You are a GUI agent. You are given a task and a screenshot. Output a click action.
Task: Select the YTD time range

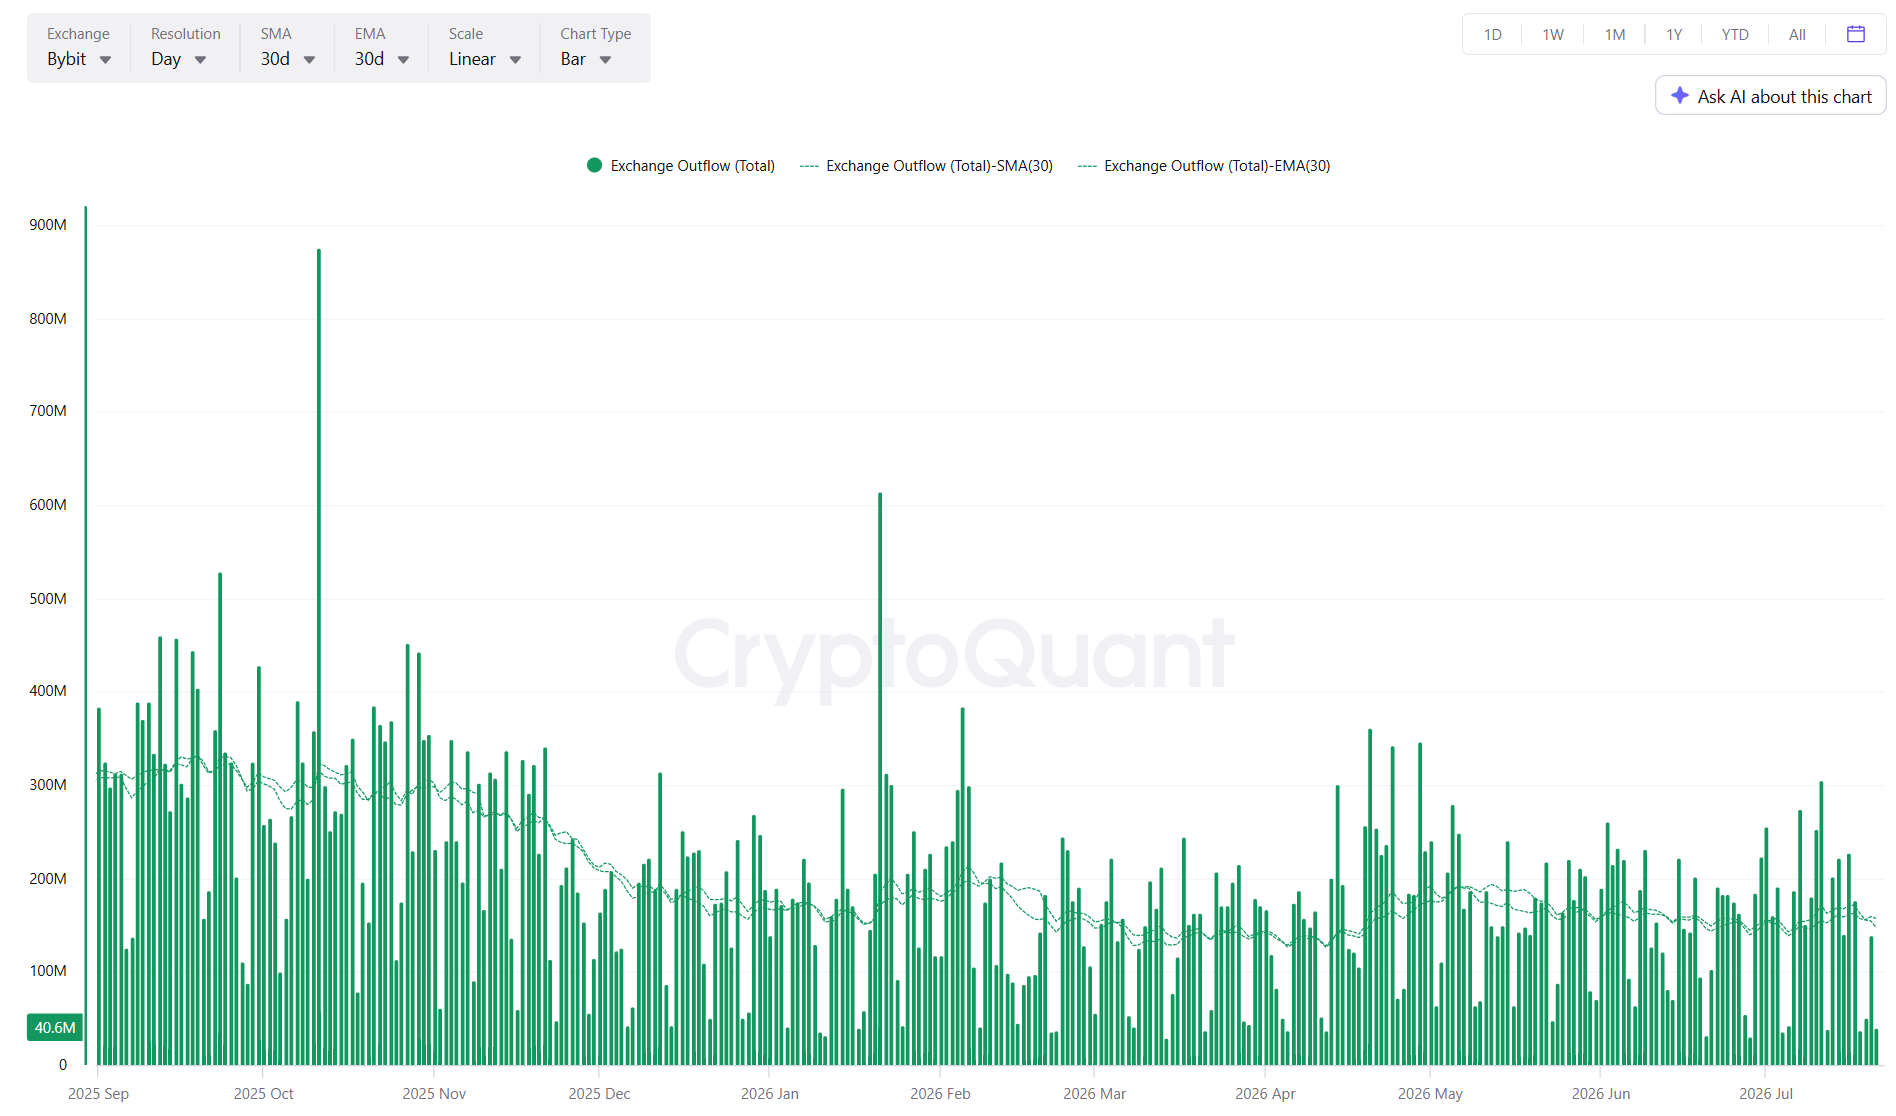1735,35
